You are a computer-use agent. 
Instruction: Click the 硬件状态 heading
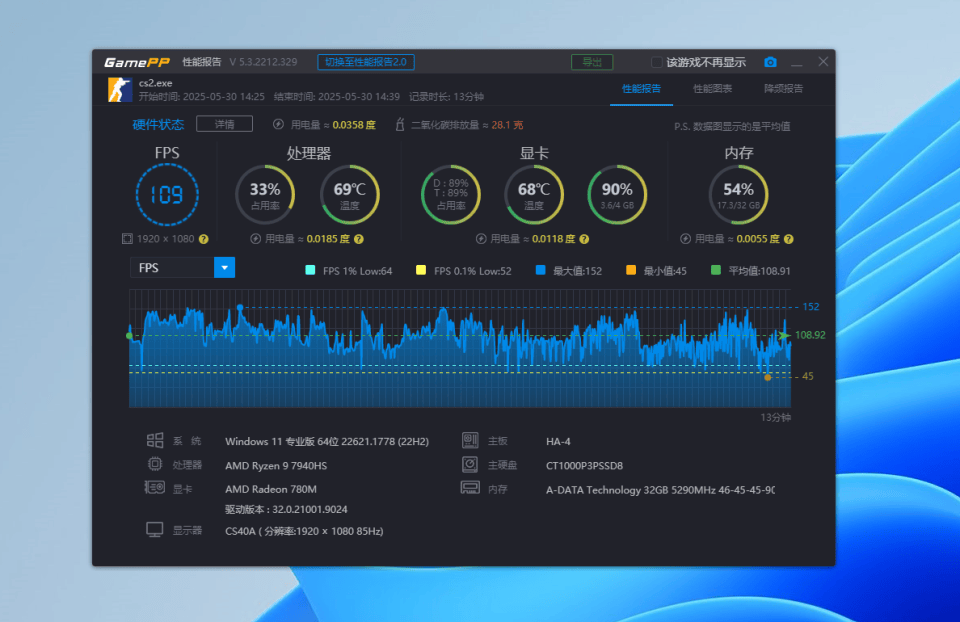pyautogui.click(x=159, y=125)
